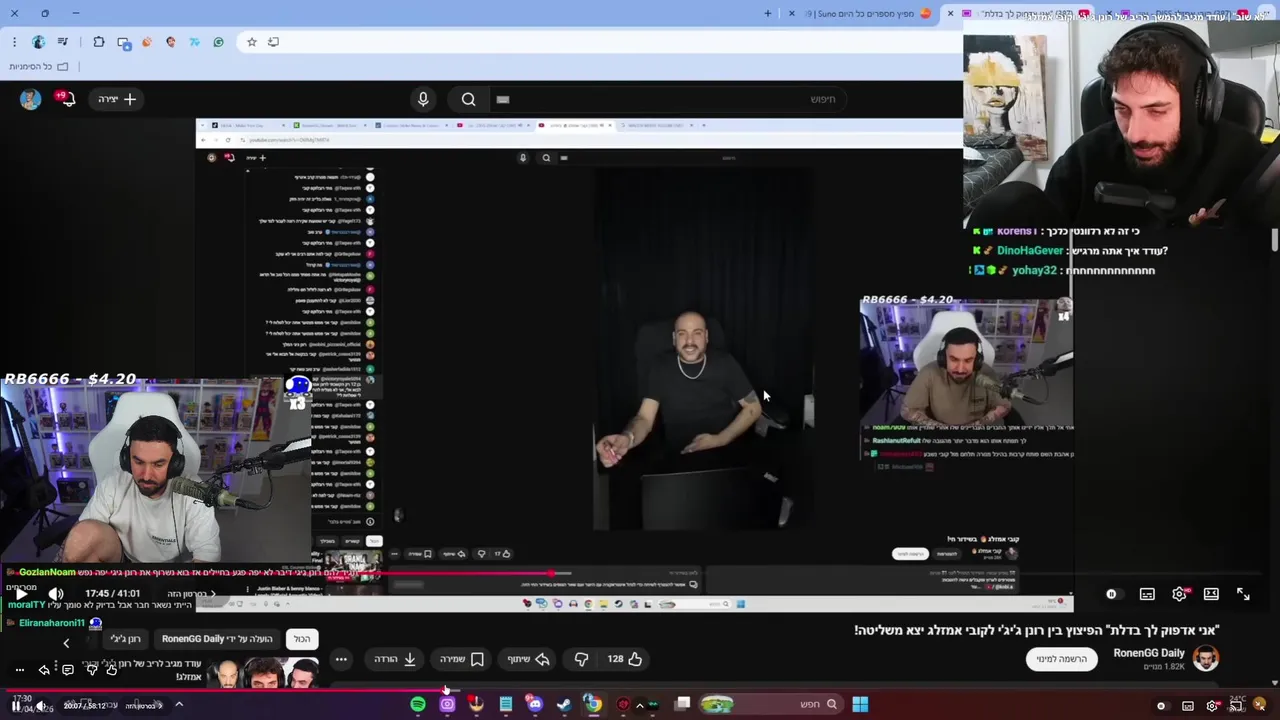Seek on the bottom outer progress bar
Viewport: 1280px width, 720px height.
click(640, 690)
